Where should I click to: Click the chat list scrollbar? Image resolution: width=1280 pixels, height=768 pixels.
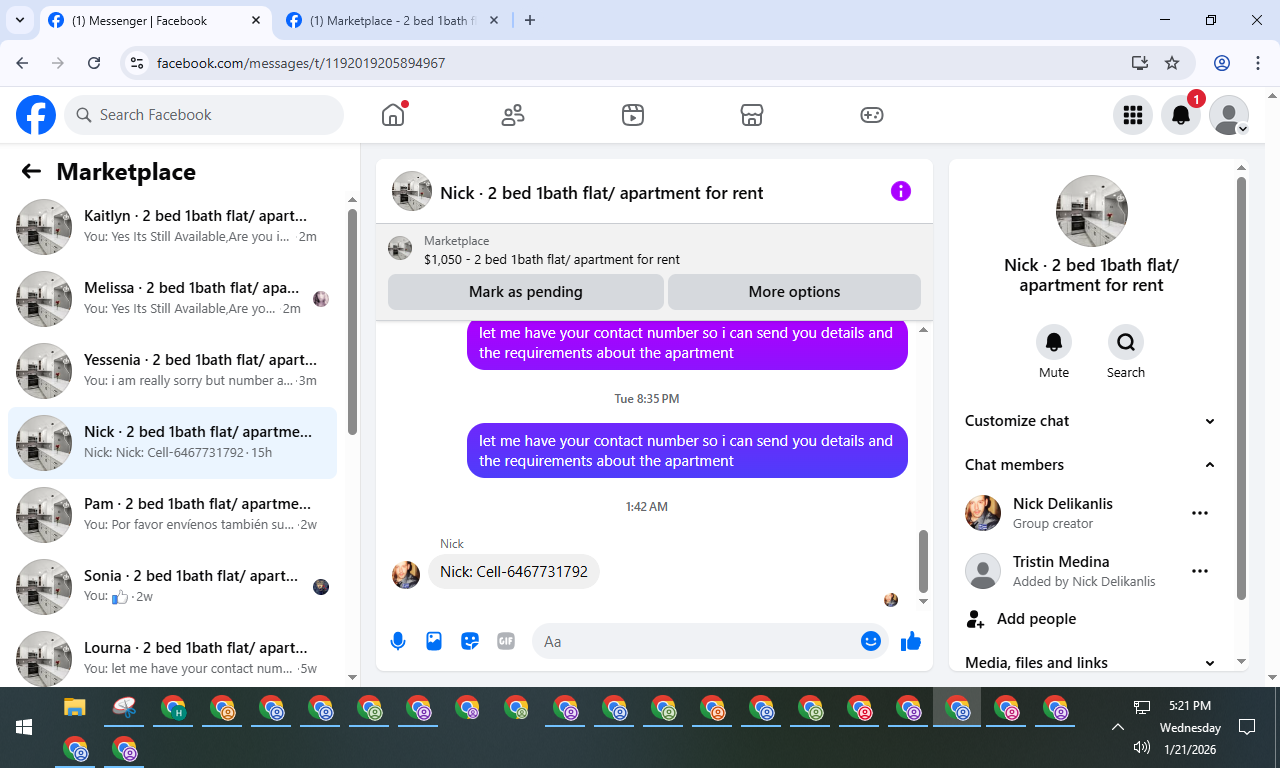pyautogui.click(x=352, y=321)
